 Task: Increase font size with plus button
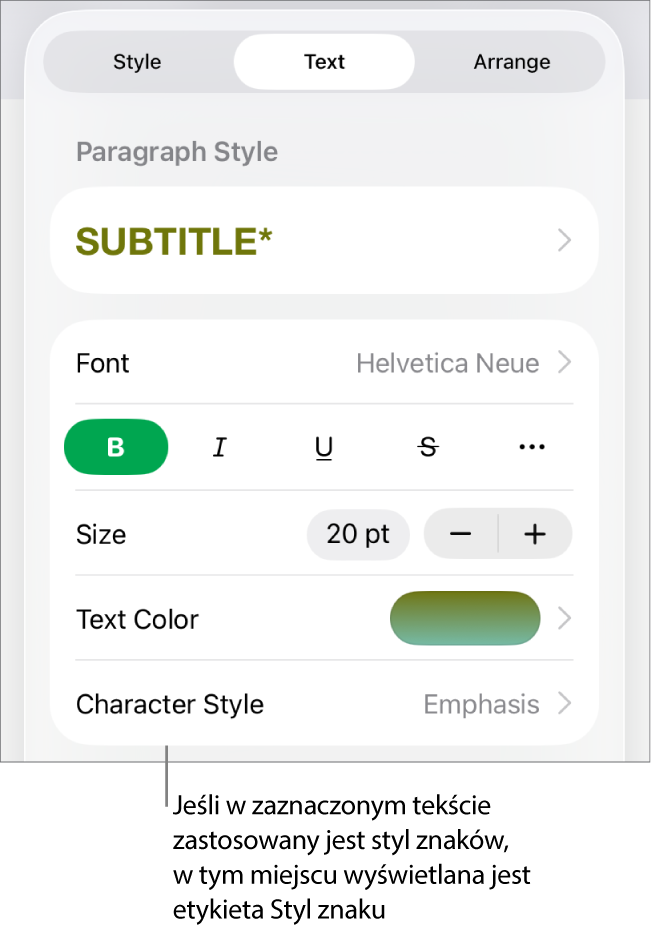pos(535,534)
